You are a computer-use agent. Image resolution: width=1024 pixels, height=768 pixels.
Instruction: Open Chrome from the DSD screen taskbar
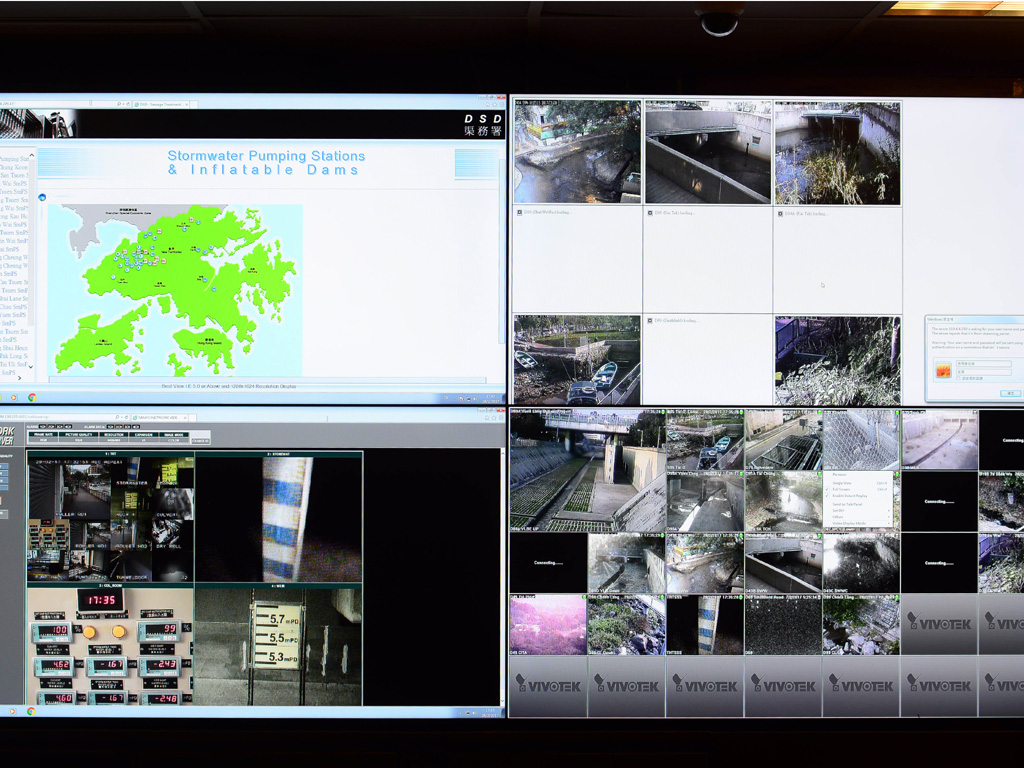[32, 397]
